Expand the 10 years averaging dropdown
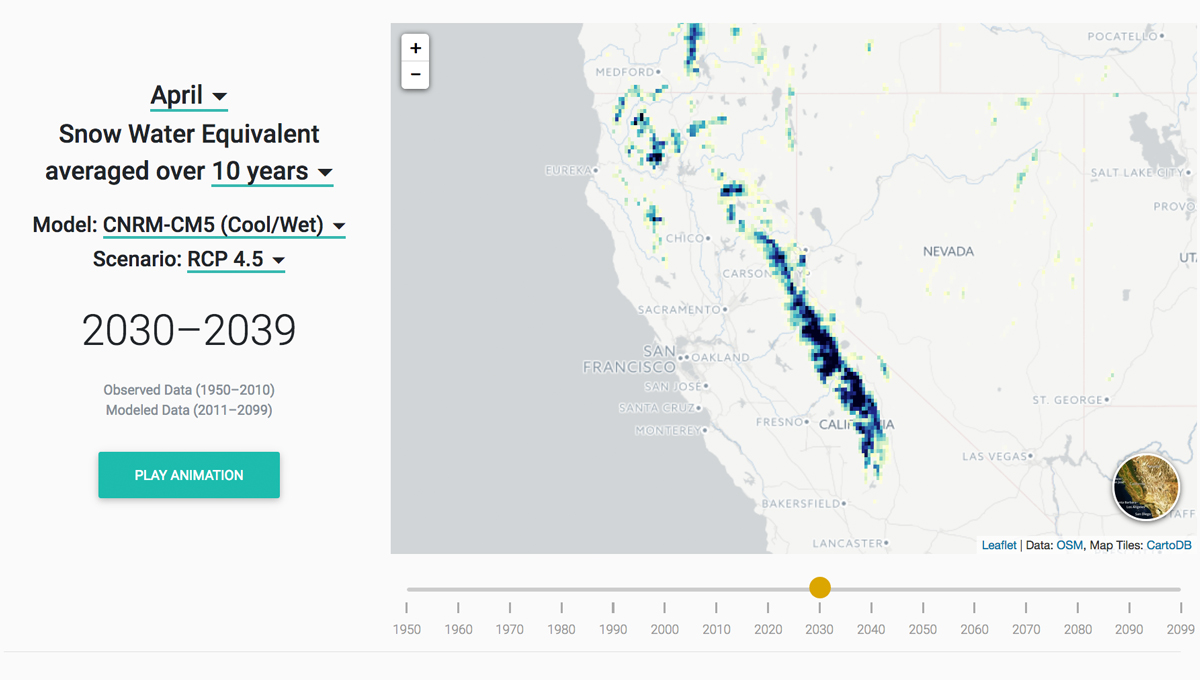Viewport: 1200px width, 680px height. (x=272, y=172)
